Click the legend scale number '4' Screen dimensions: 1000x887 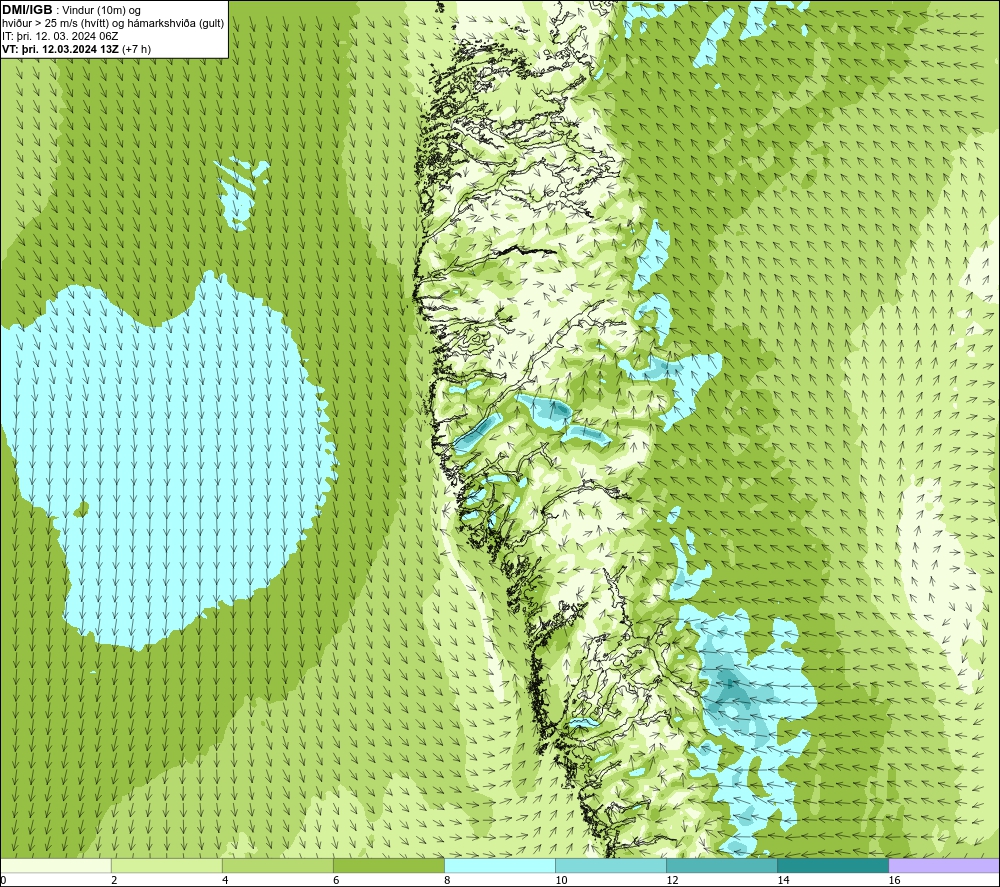(225, 881)
